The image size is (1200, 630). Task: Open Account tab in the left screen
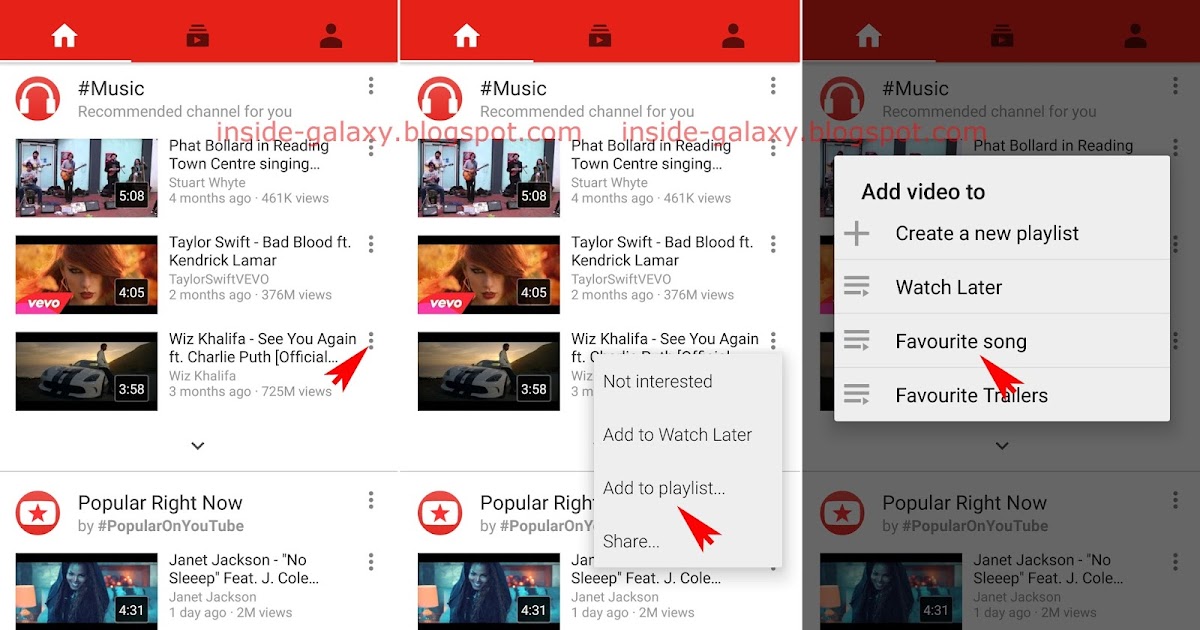[x=331, y=36]
